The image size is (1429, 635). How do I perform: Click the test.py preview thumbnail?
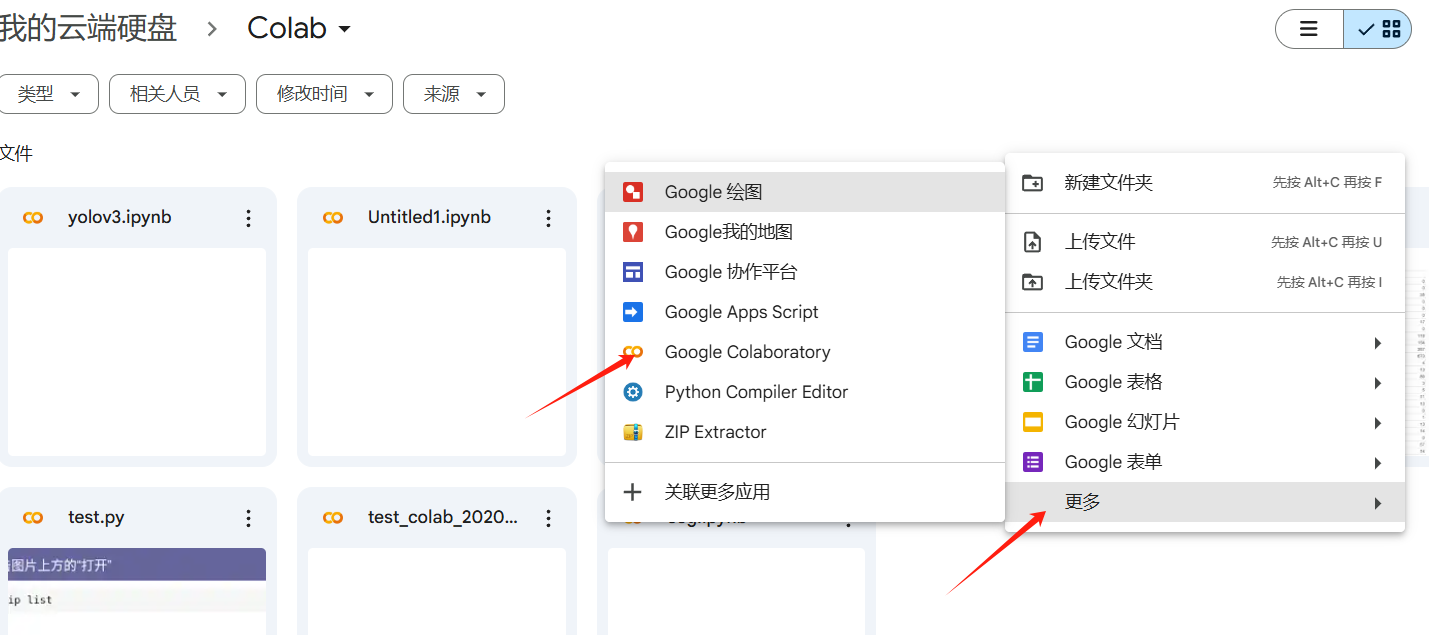pos(137,591)
